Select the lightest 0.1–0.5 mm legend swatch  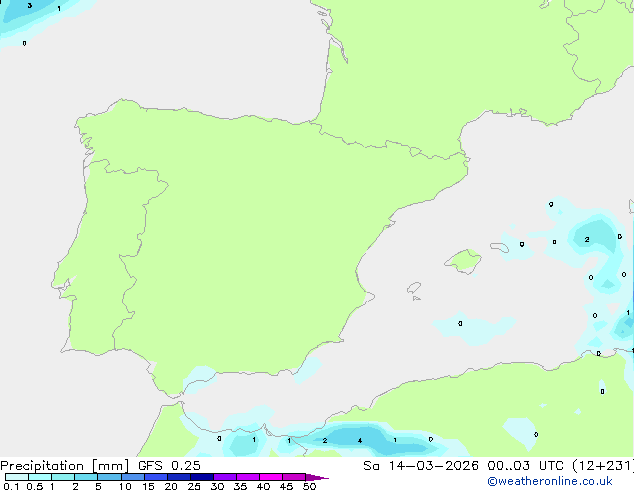tap(17, 477)
